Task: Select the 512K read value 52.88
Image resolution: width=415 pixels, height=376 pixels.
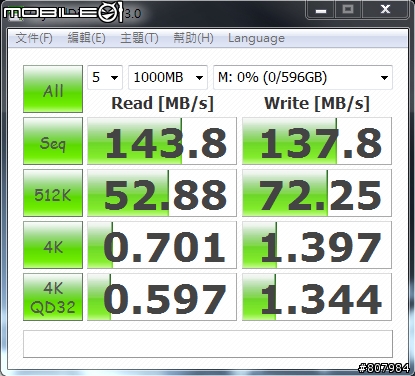Action: tap(162, 193)
